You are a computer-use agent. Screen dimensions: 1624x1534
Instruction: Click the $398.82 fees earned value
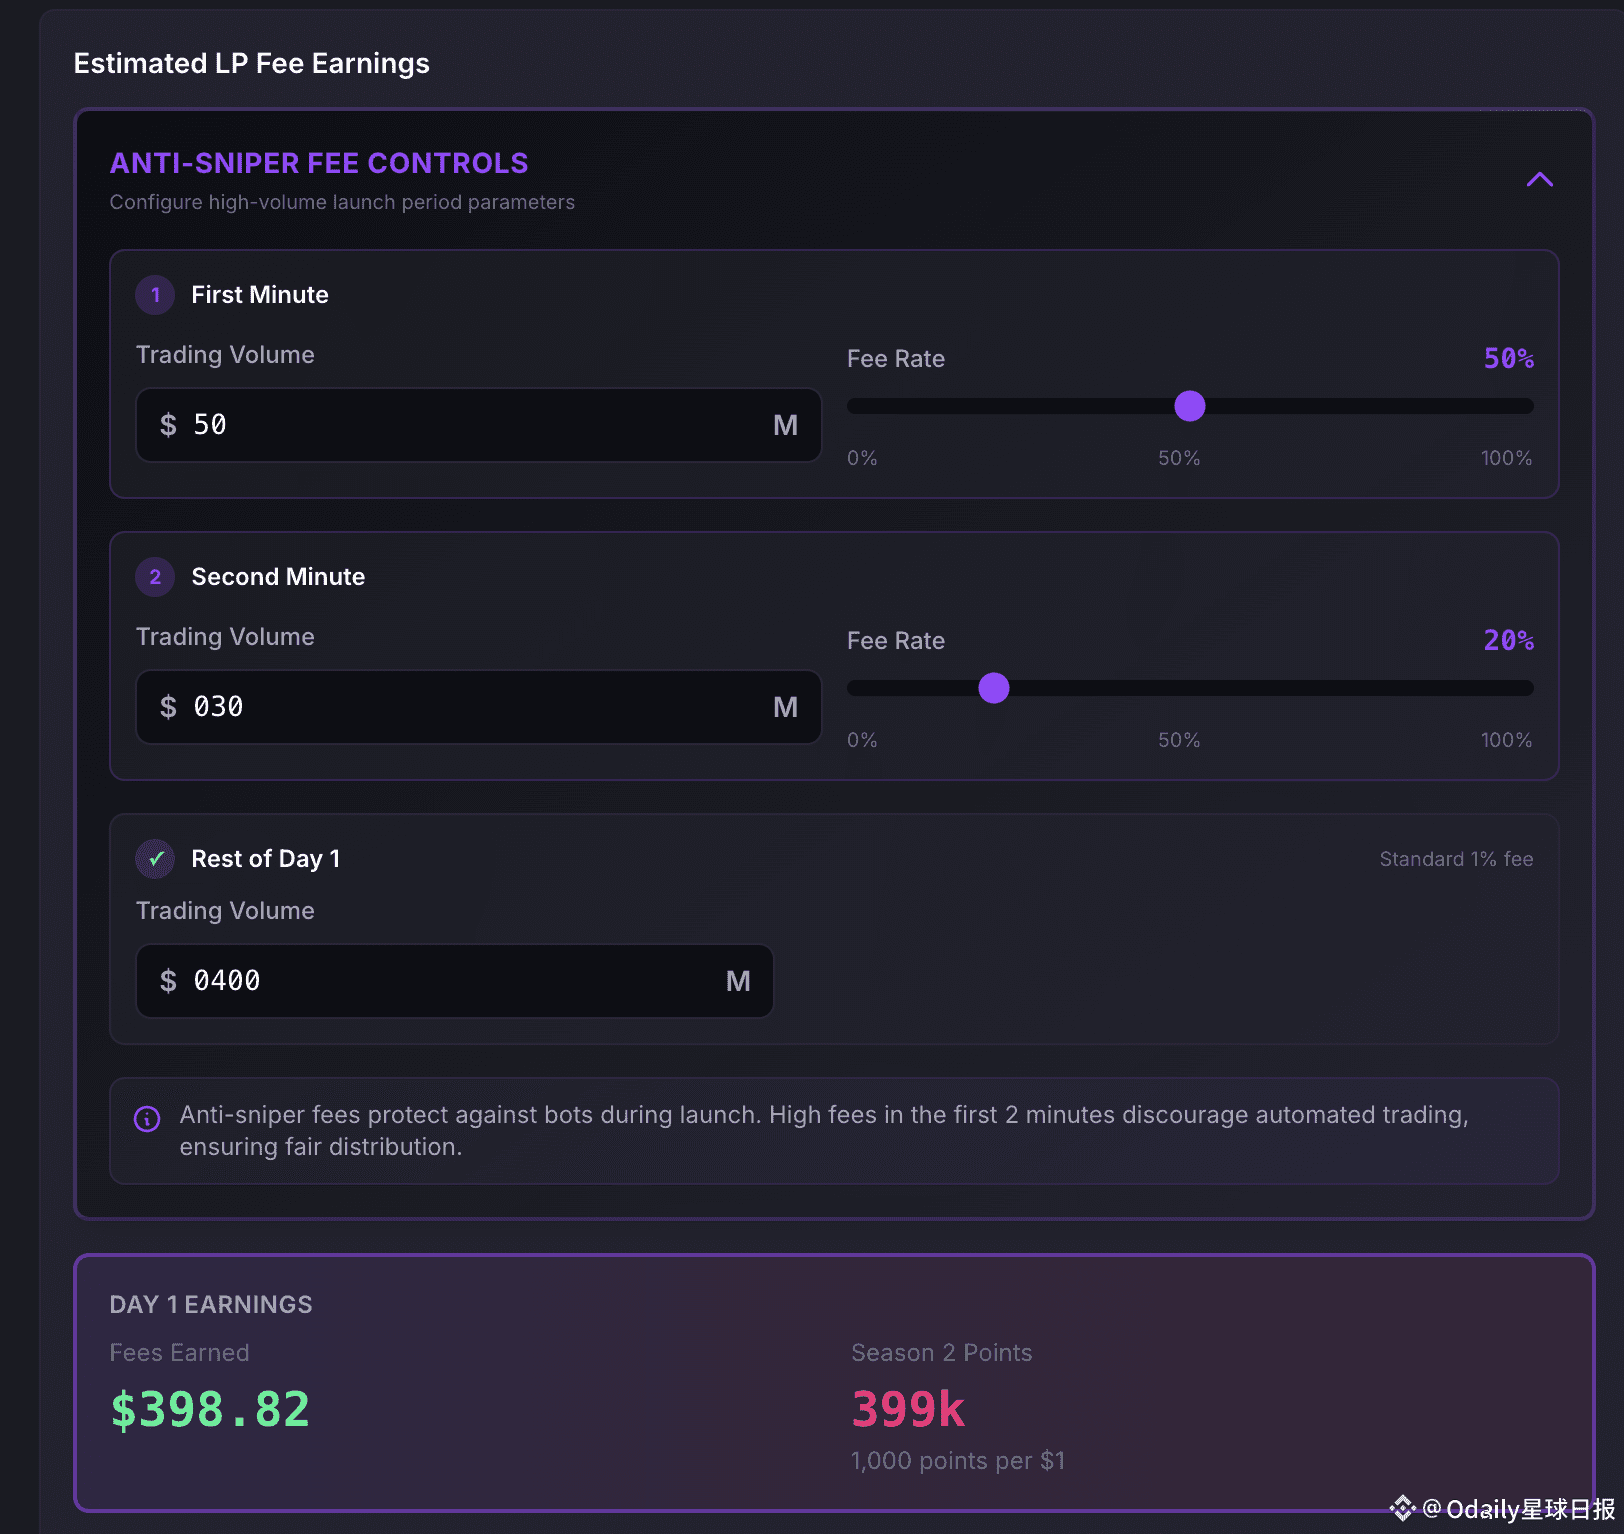[210, 1409]
